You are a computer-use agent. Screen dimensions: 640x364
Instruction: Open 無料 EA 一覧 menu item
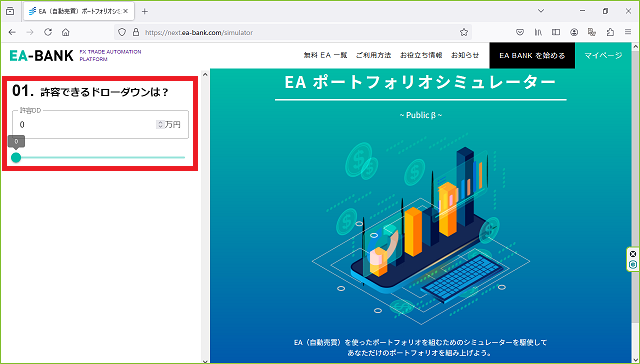point(325,55)
